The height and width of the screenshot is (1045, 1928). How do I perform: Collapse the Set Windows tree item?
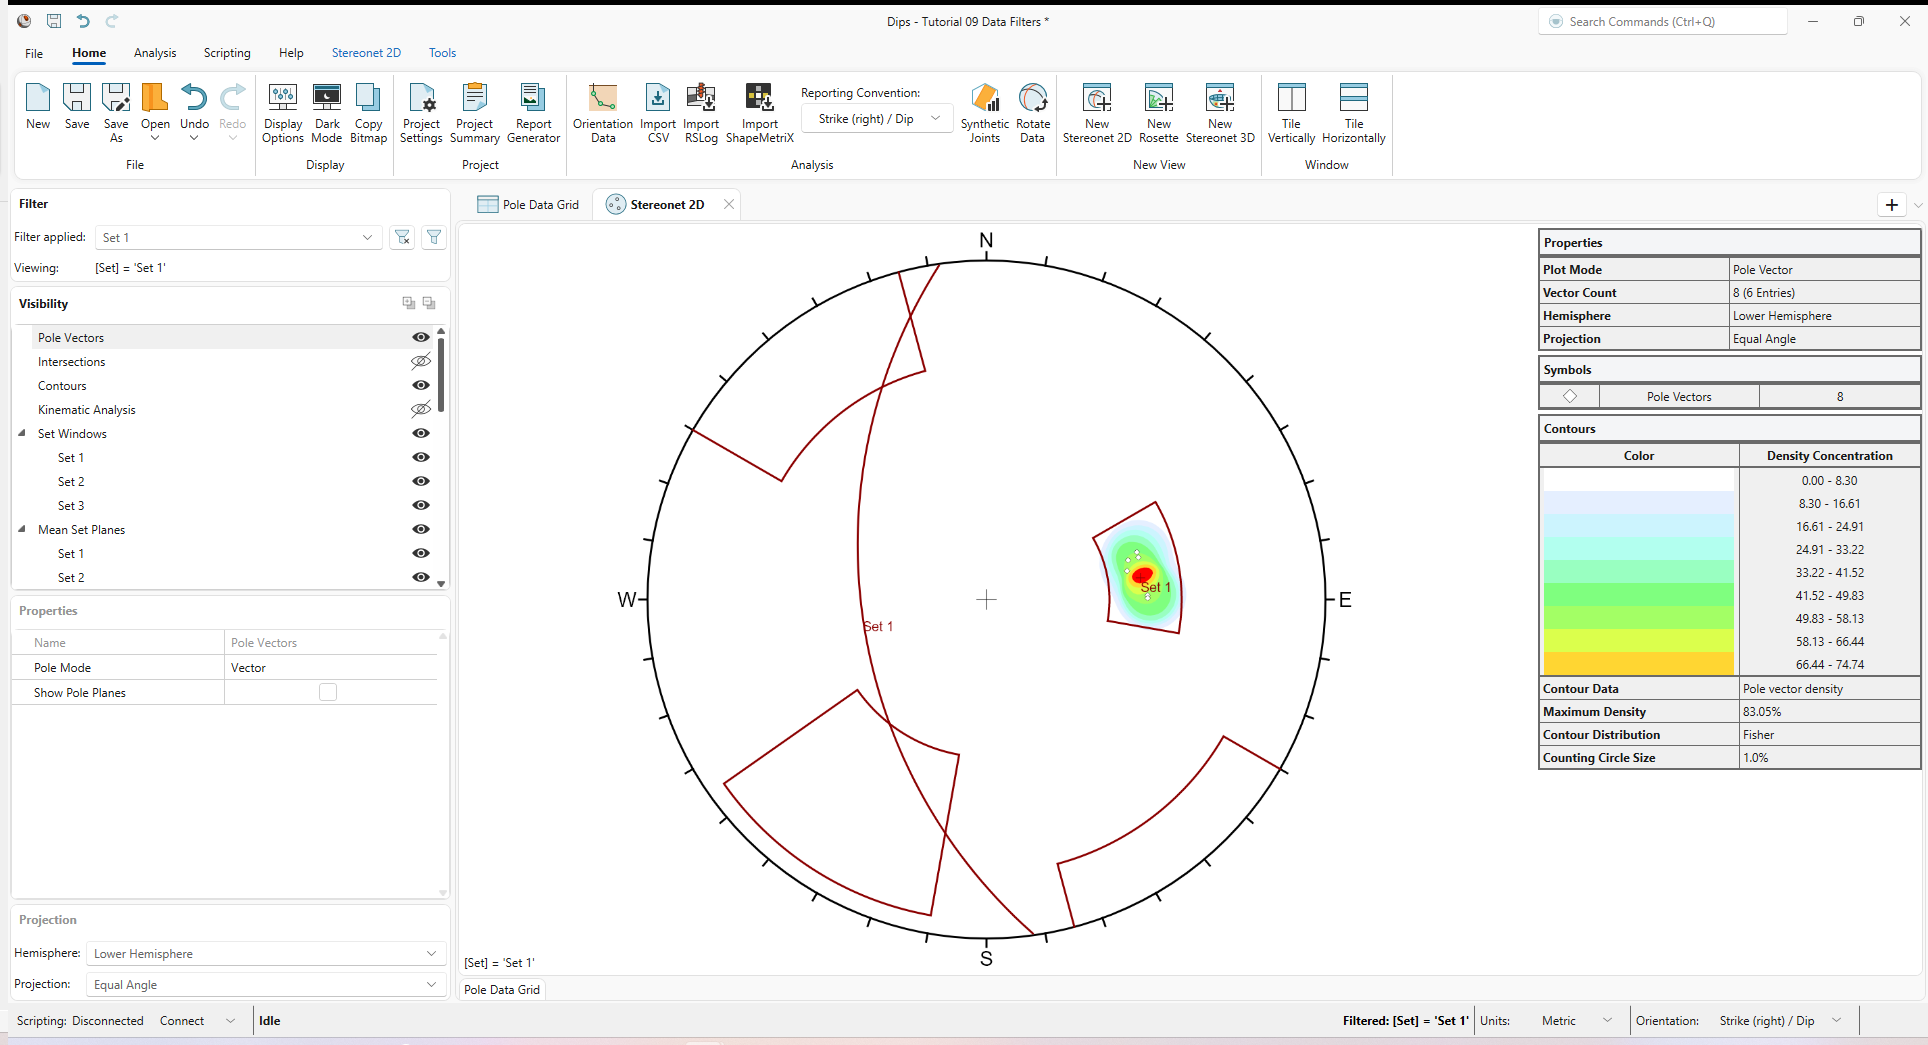[x=22, y=433]
